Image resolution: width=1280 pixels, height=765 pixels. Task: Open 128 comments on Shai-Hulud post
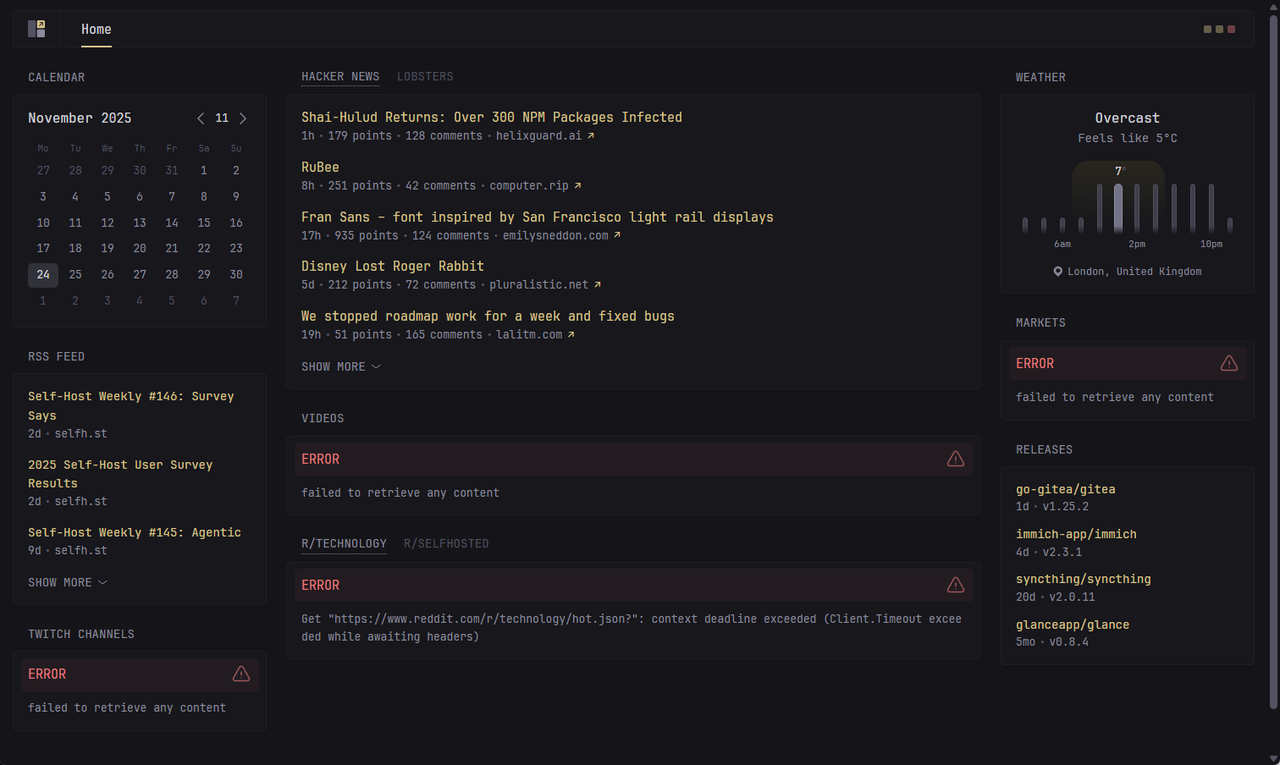(443, 136)
